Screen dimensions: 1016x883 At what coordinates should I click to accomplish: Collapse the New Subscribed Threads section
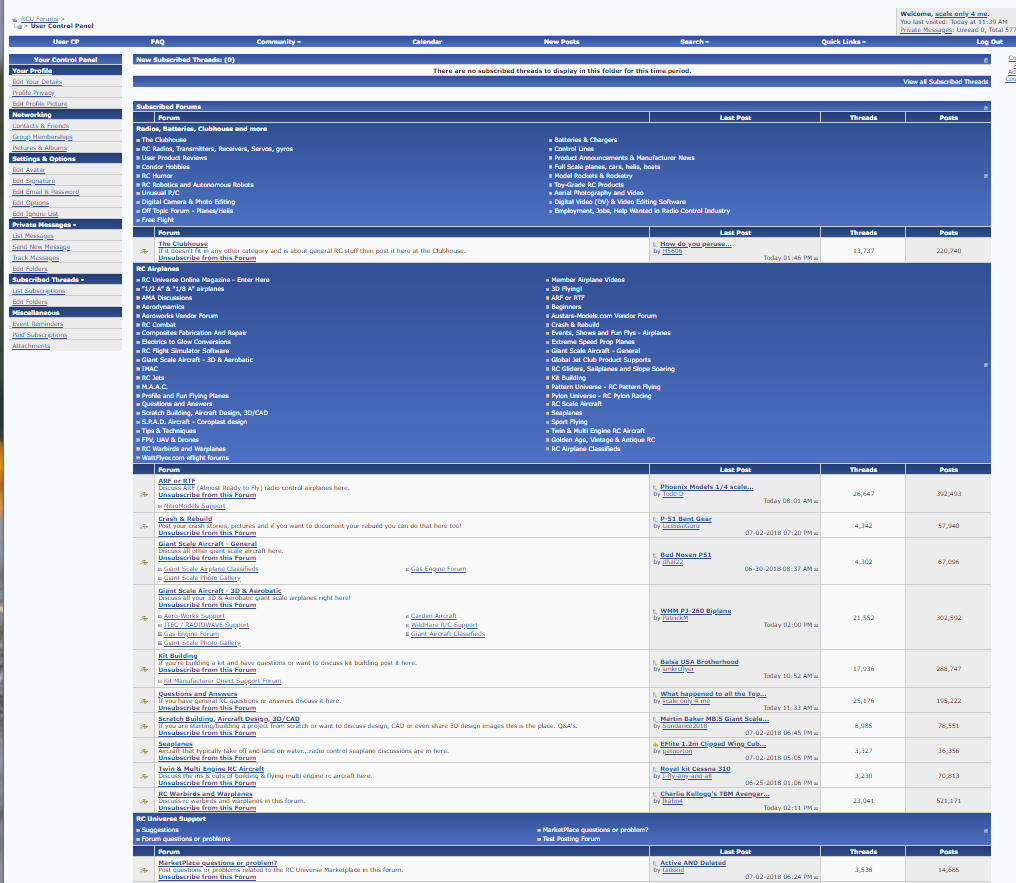coord(985,60)
